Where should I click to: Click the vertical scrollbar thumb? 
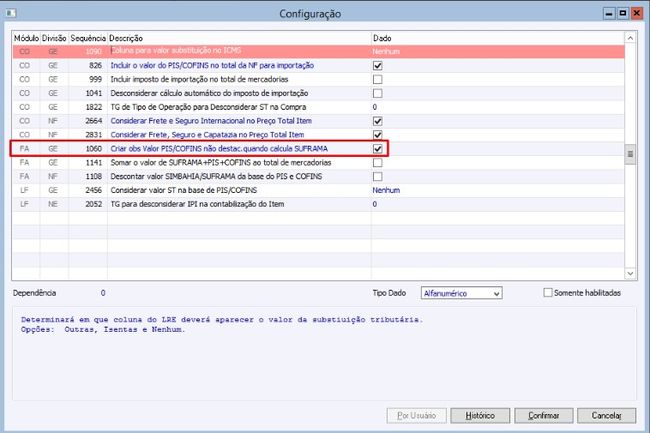coord(630,154)
